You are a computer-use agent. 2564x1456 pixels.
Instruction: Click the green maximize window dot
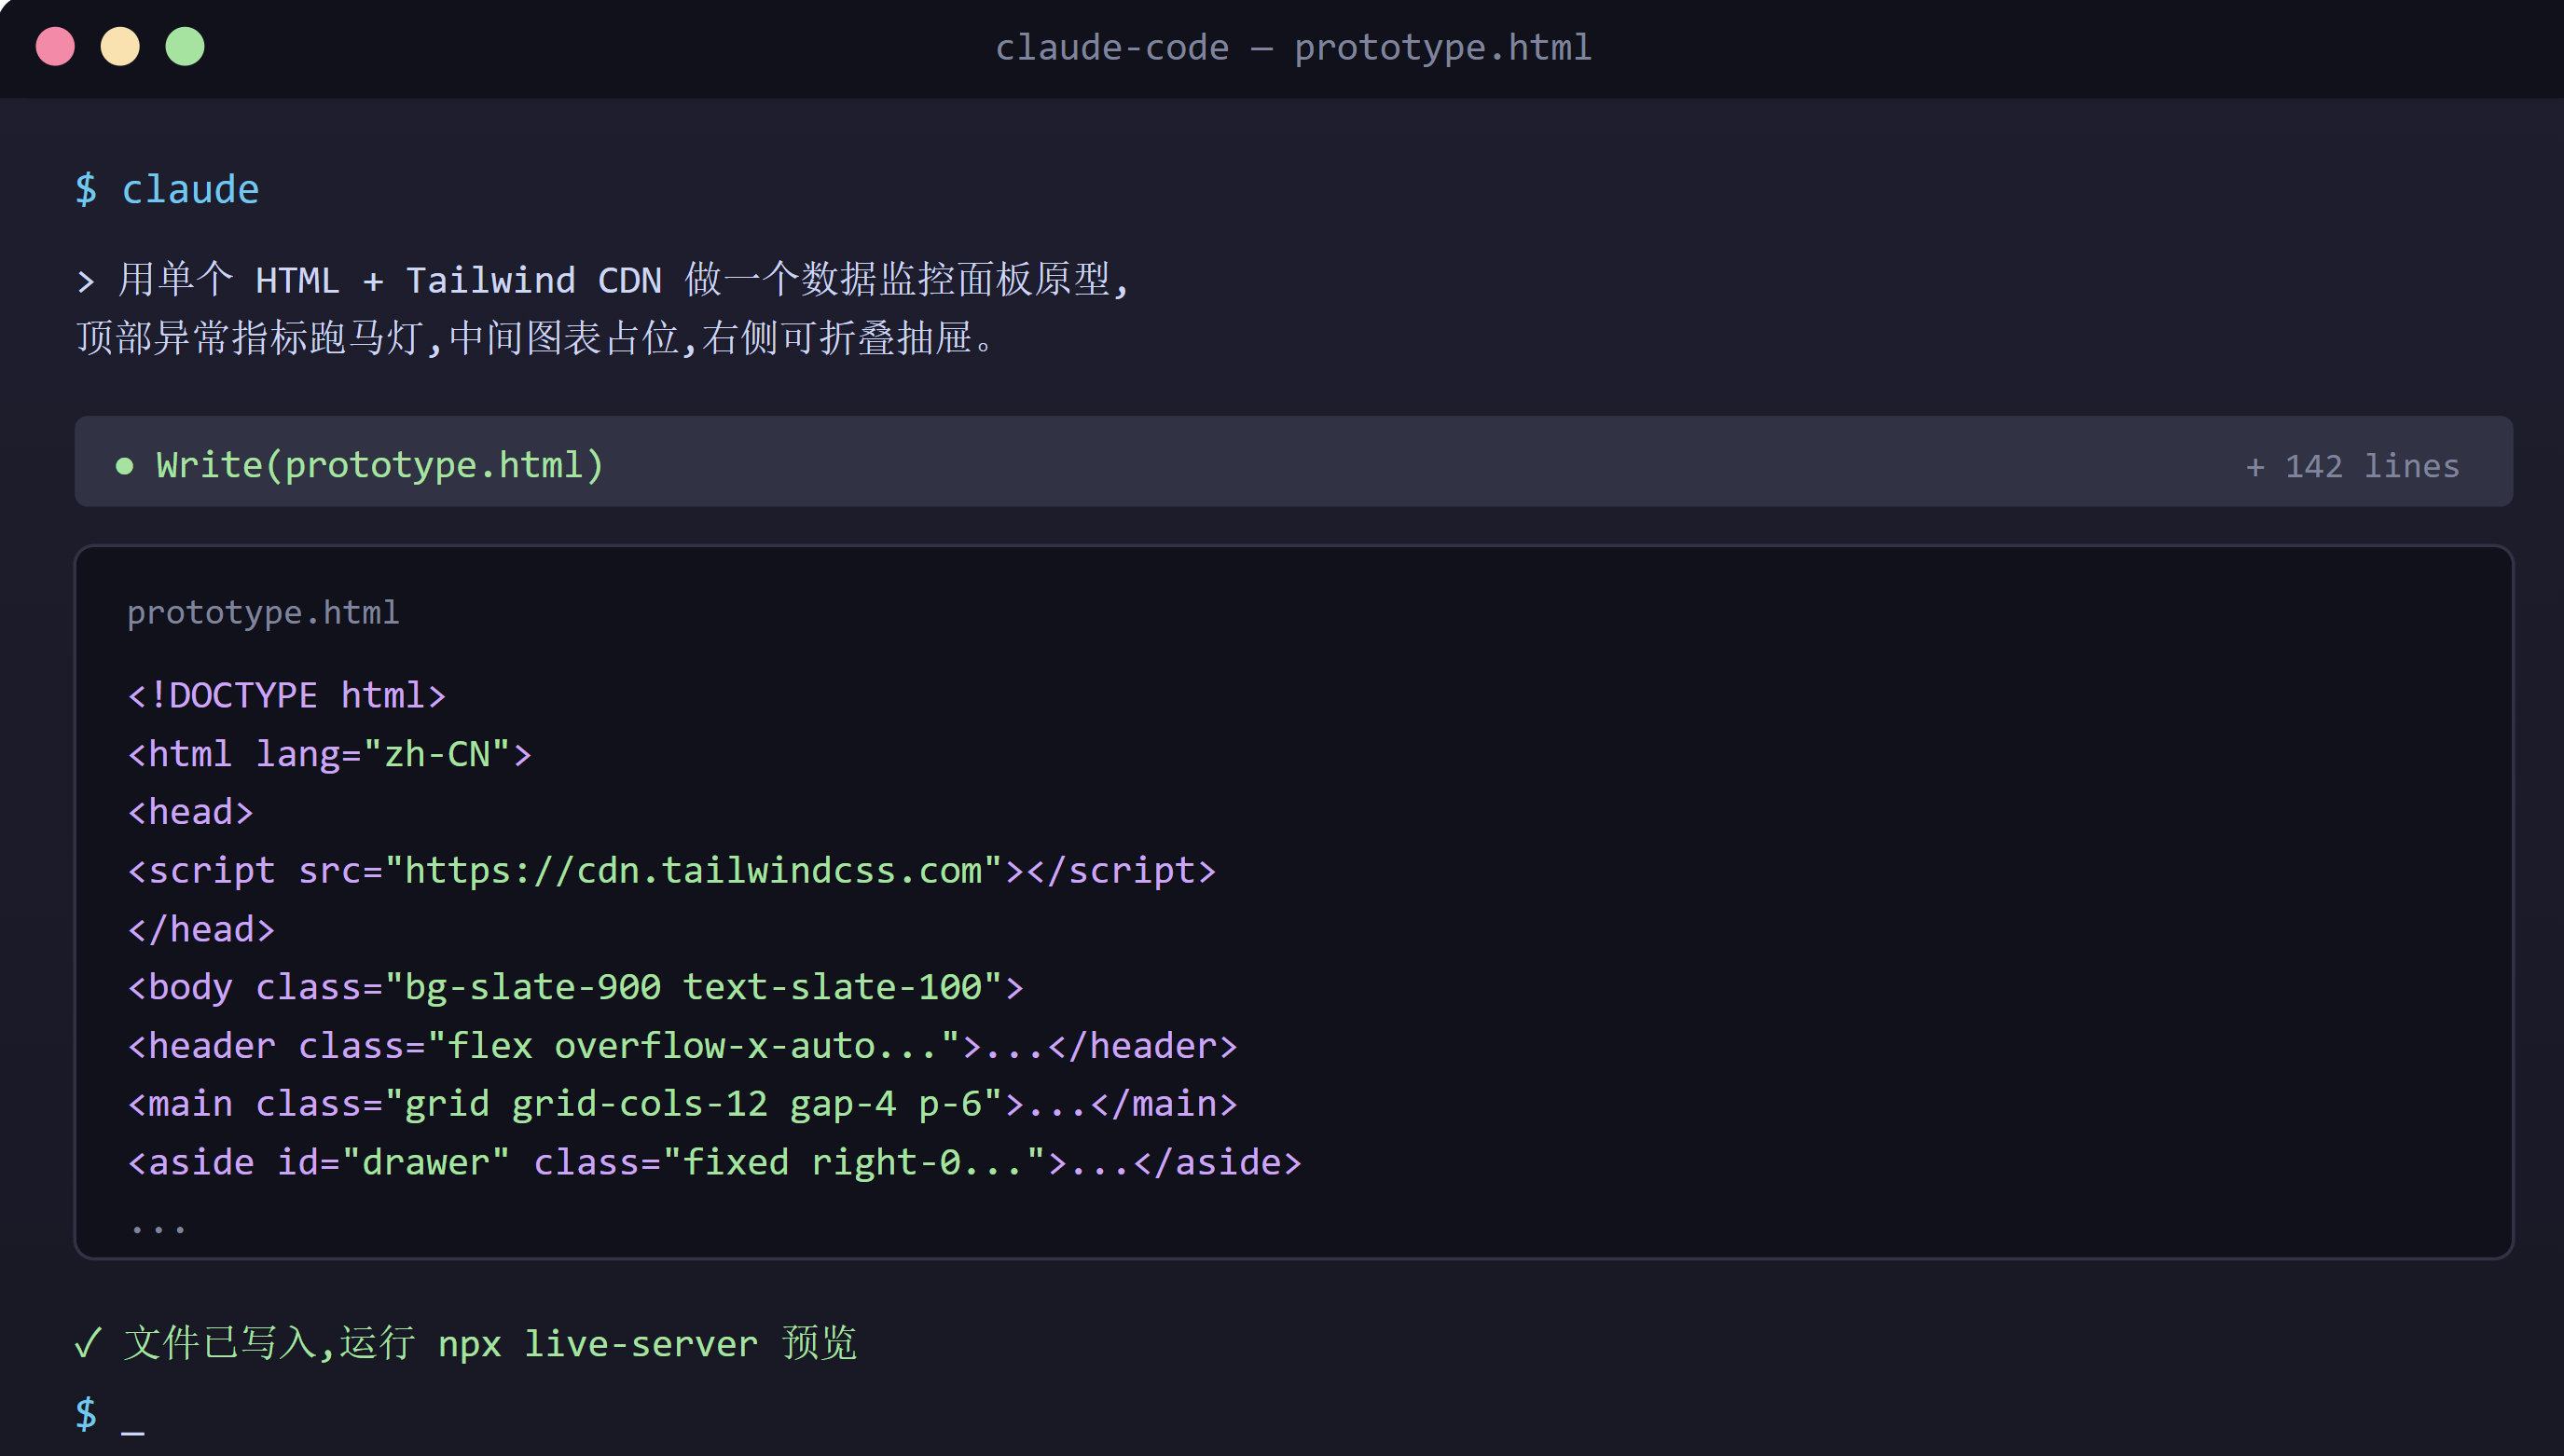pyautogui.click(x=185, y=47)
